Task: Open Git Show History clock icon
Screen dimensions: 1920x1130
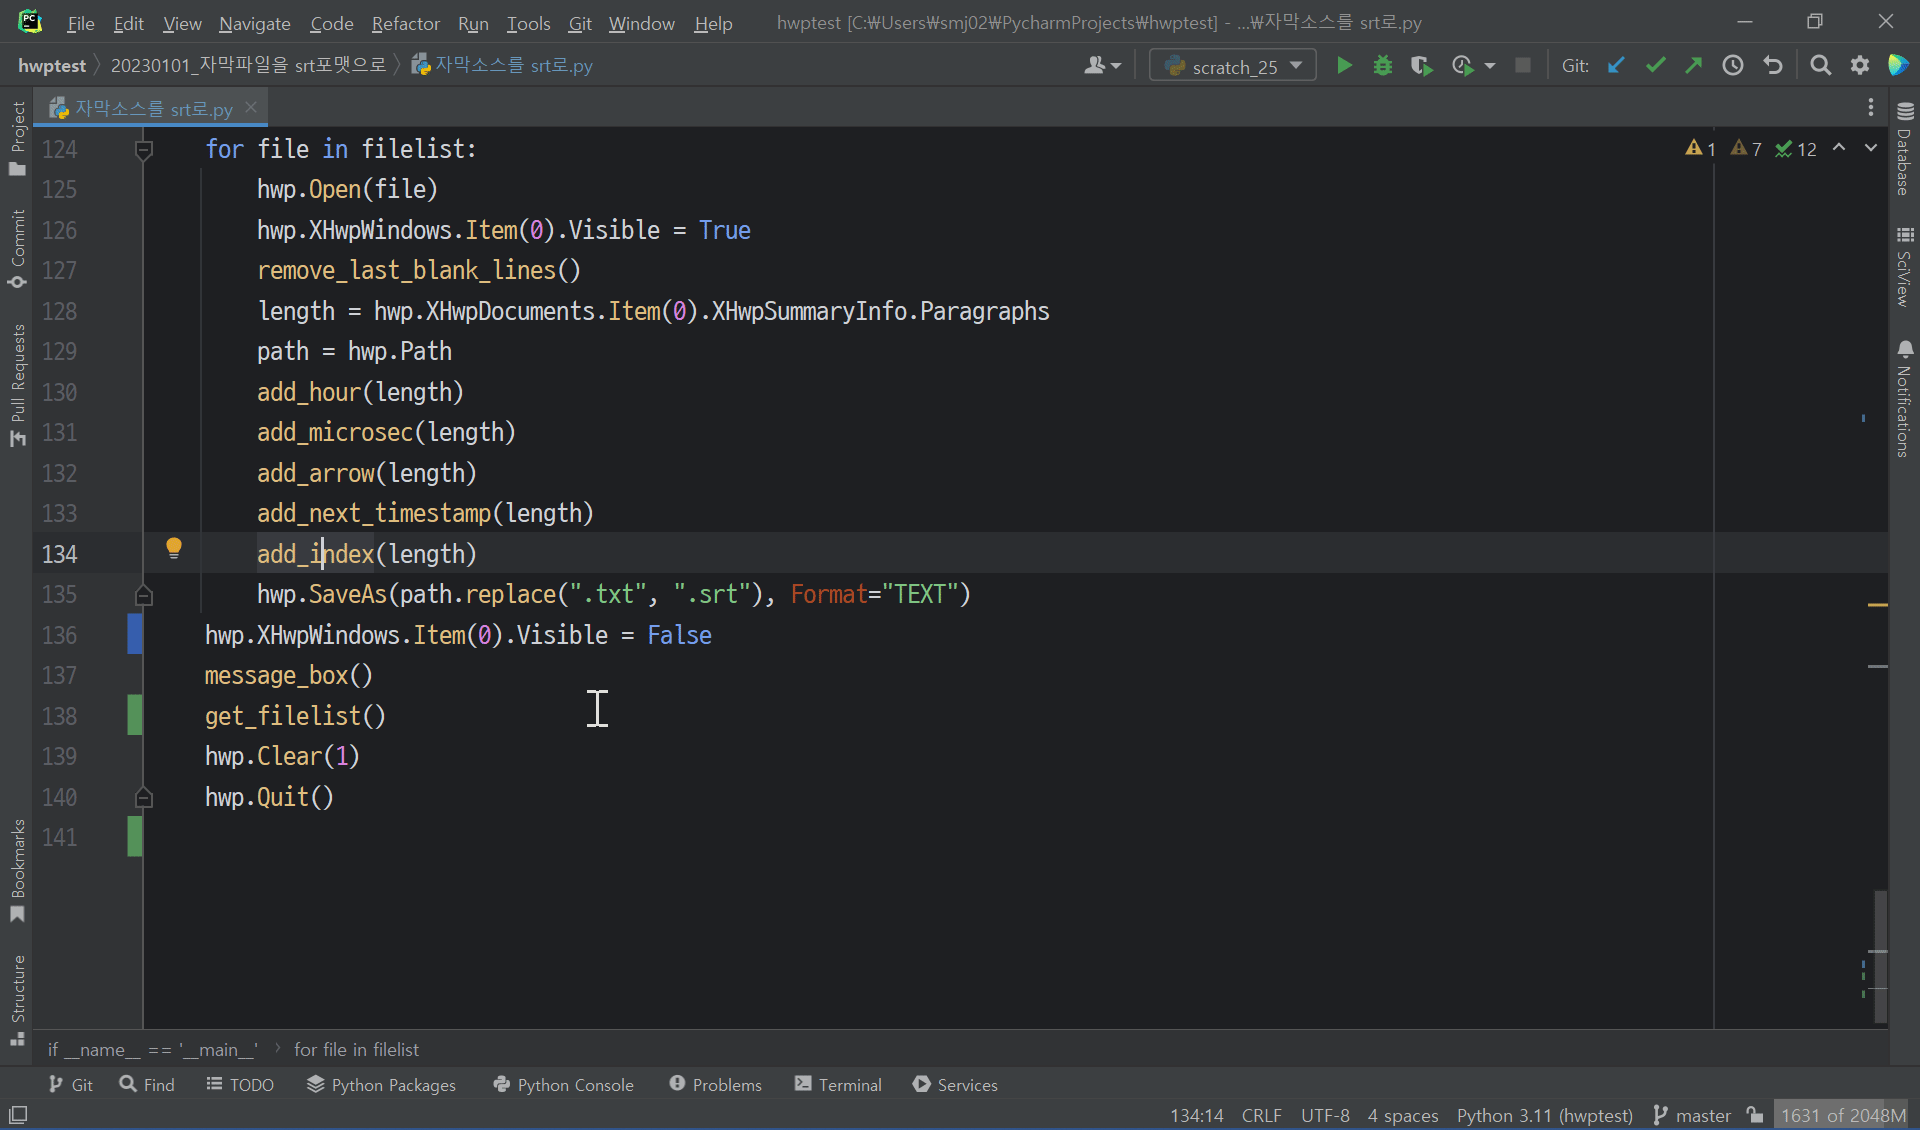Action: [x=1733, y=66]
